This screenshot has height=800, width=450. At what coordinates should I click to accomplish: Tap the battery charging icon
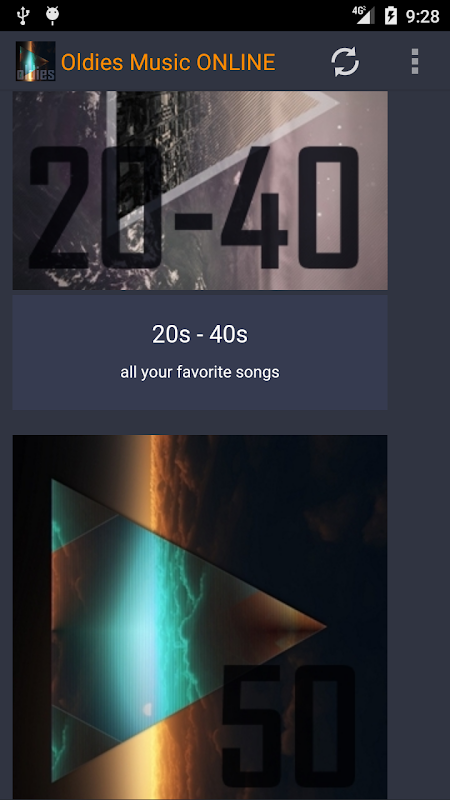[391, 15]
